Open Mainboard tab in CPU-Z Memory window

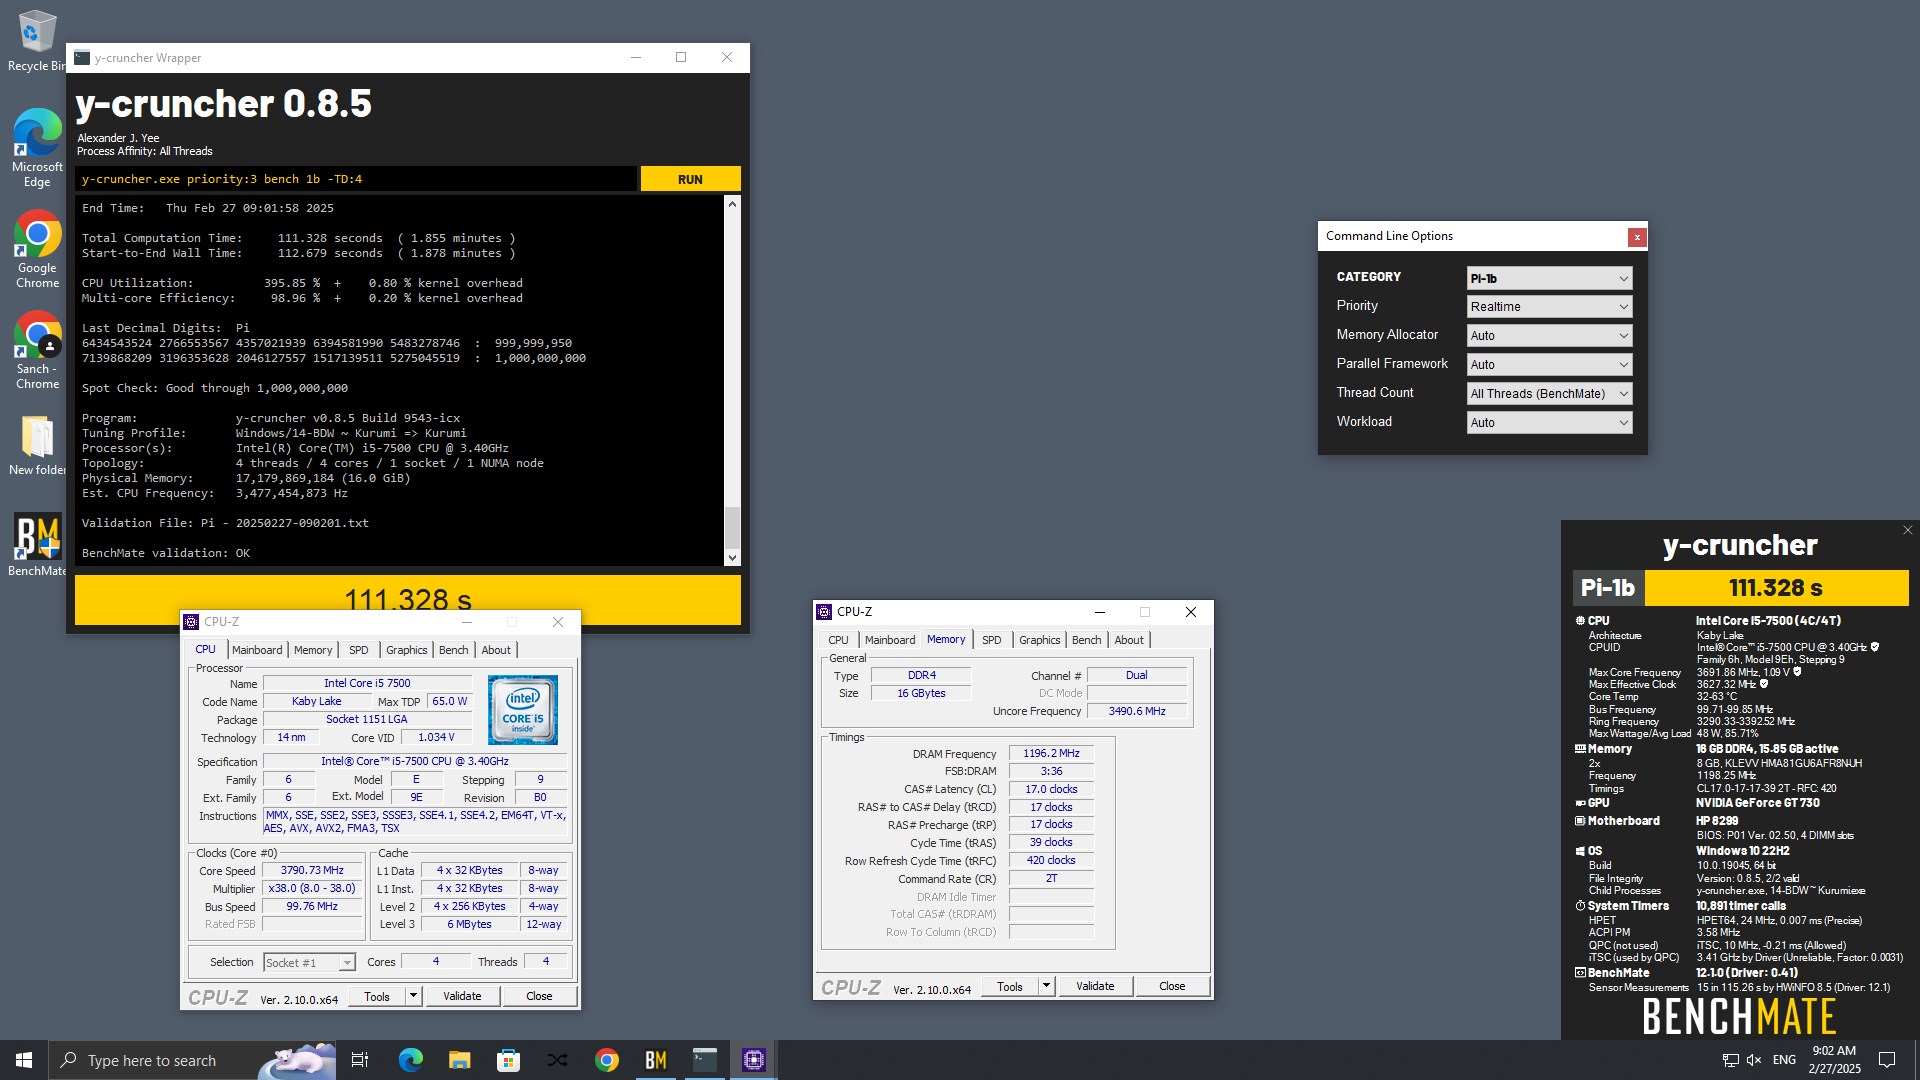point(890,640)
